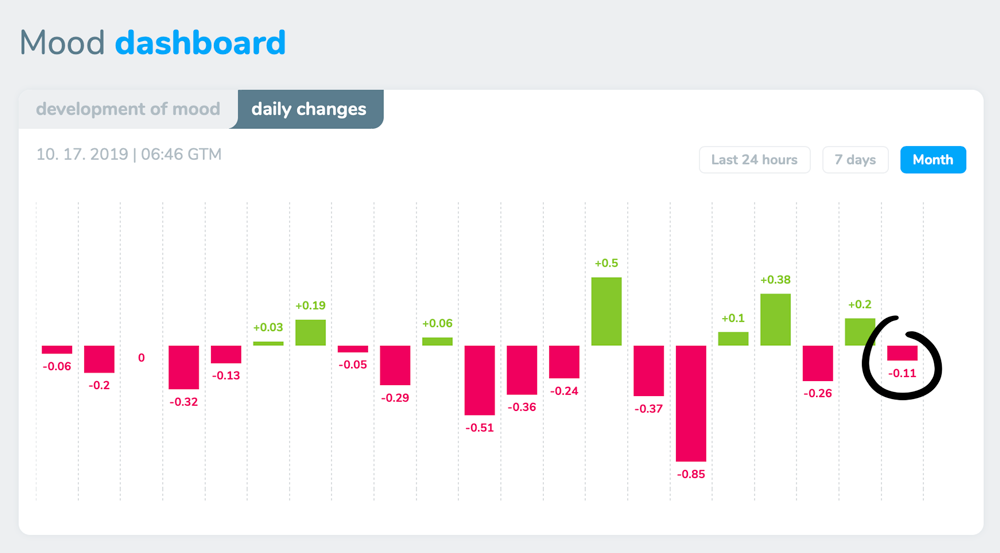Click the green +0.19 bar
Screen dimensions: 1000x553
point(311,333)
